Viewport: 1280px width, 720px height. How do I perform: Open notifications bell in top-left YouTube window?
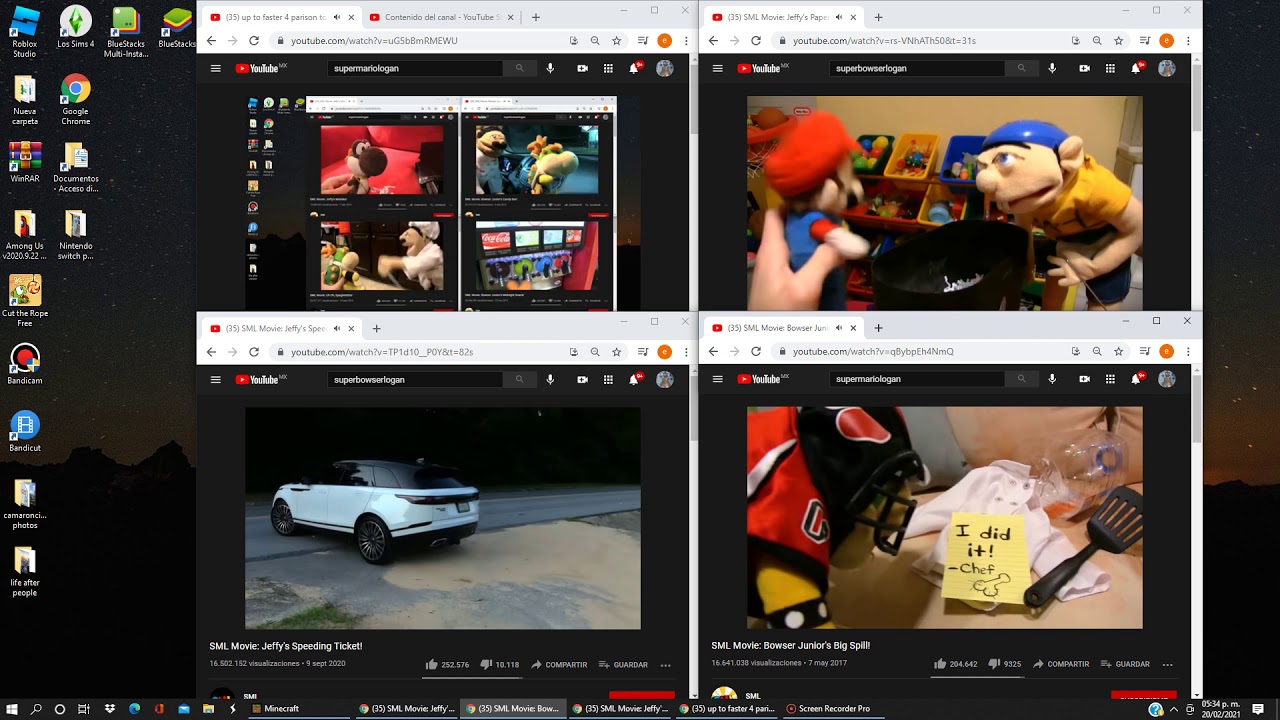(x=634, y=68)
